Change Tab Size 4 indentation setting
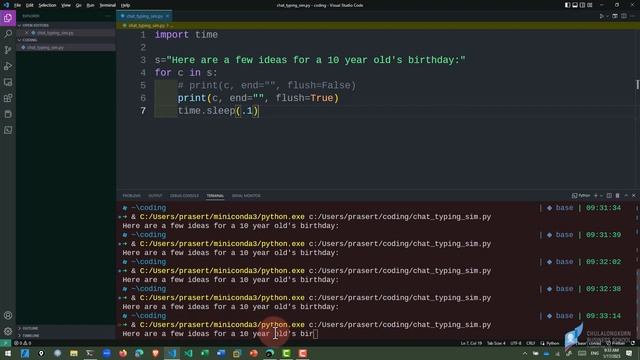The width and height of the screenshot is (640, 360). tap(496, 343)
